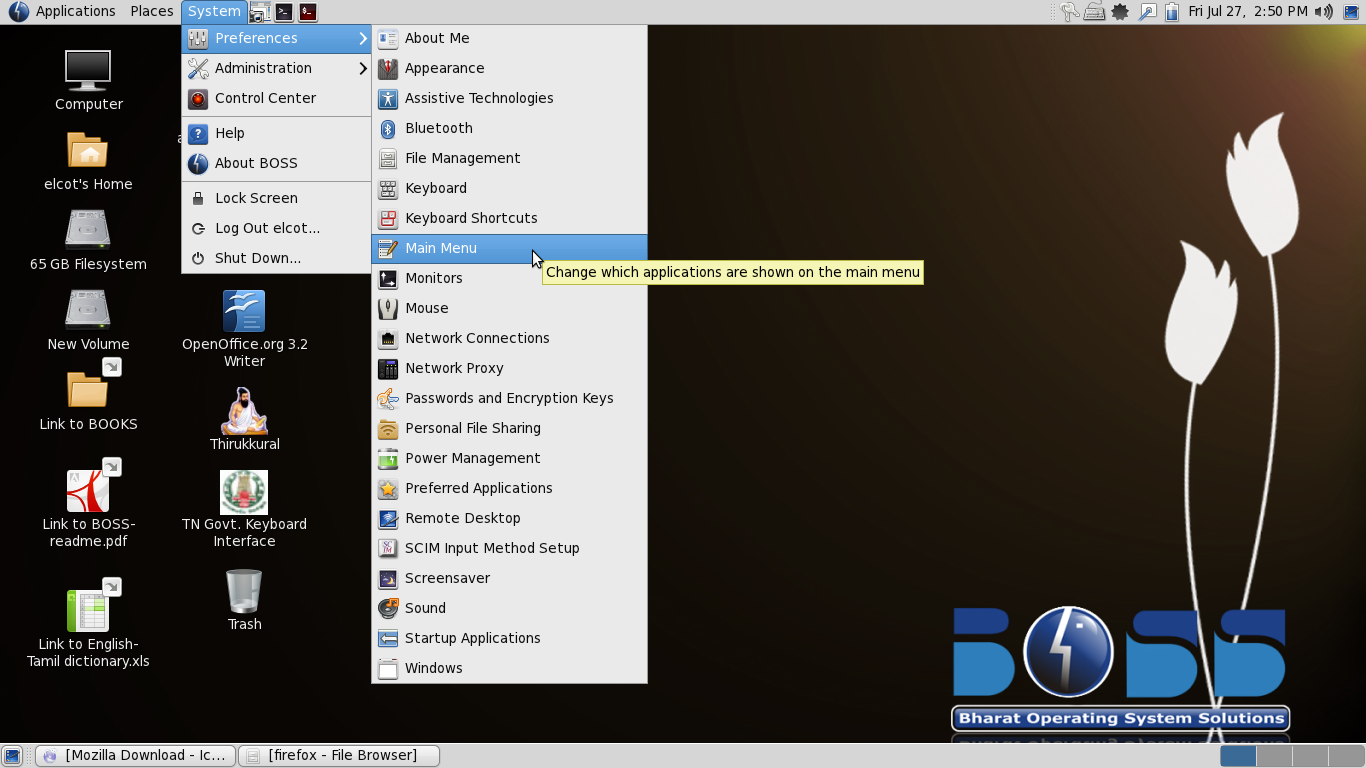The image size is (1366, 768).
Task: Launch the red root terminal from the panel
Action: coord(308,12)
